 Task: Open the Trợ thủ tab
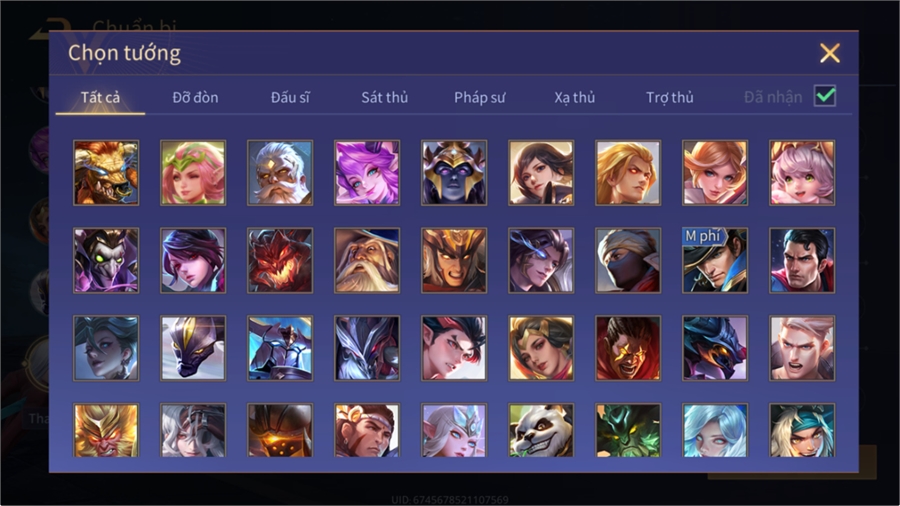670,98
